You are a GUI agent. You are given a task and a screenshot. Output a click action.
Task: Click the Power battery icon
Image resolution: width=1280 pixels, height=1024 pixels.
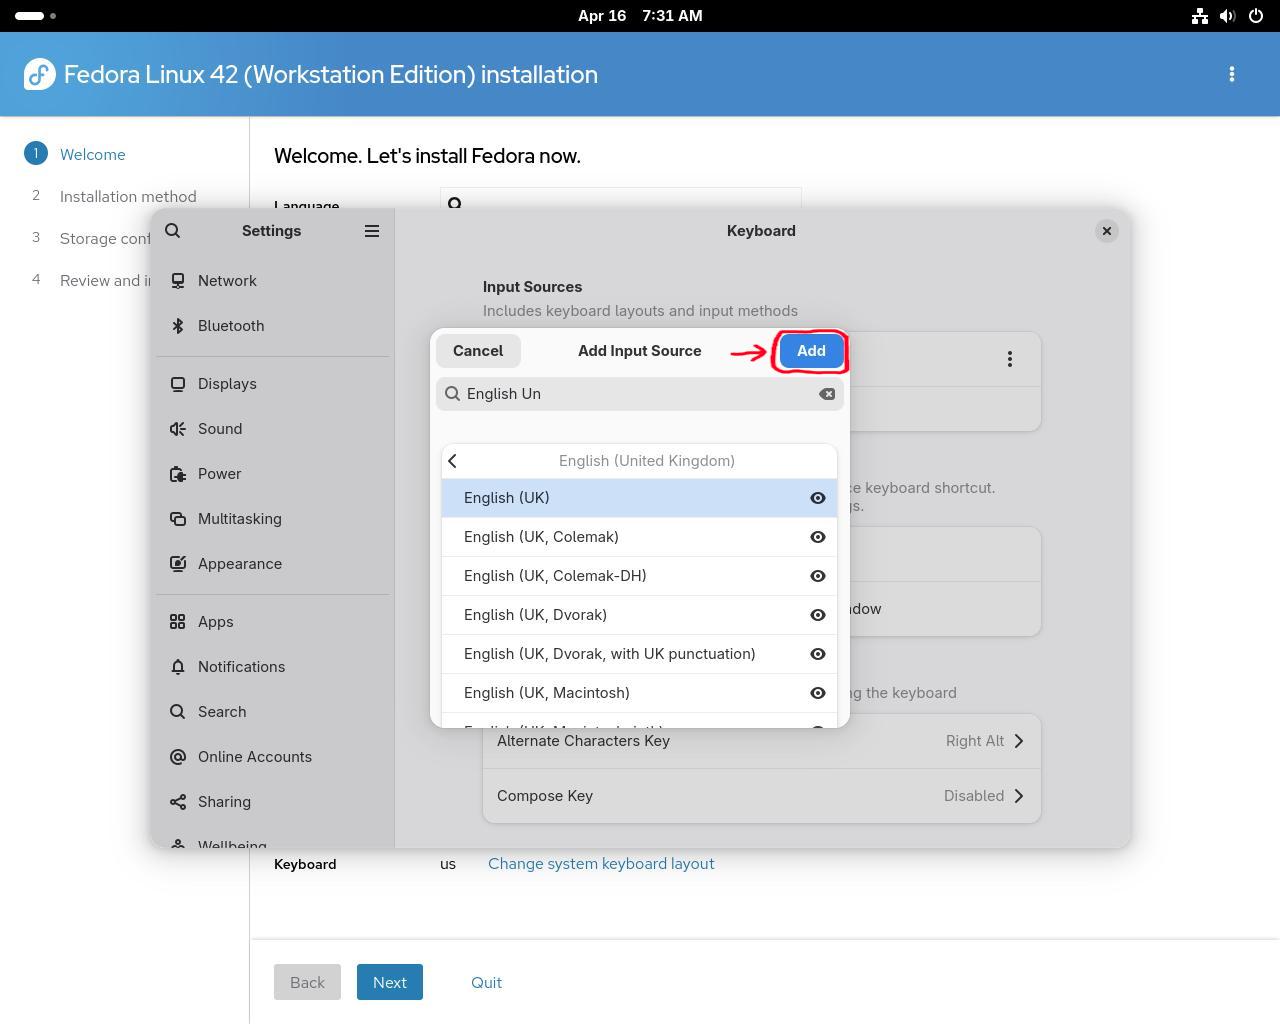(x=178, y=474)
